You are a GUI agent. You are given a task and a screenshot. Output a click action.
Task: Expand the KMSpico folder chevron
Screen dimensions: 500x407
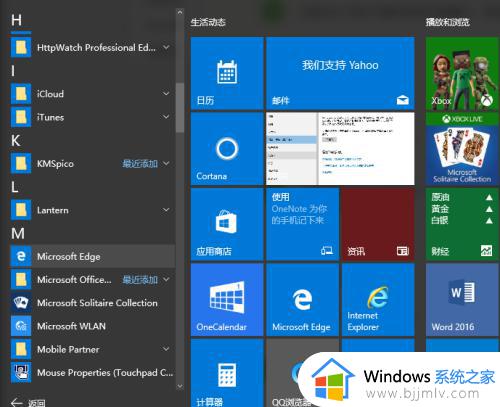(166, 163)
